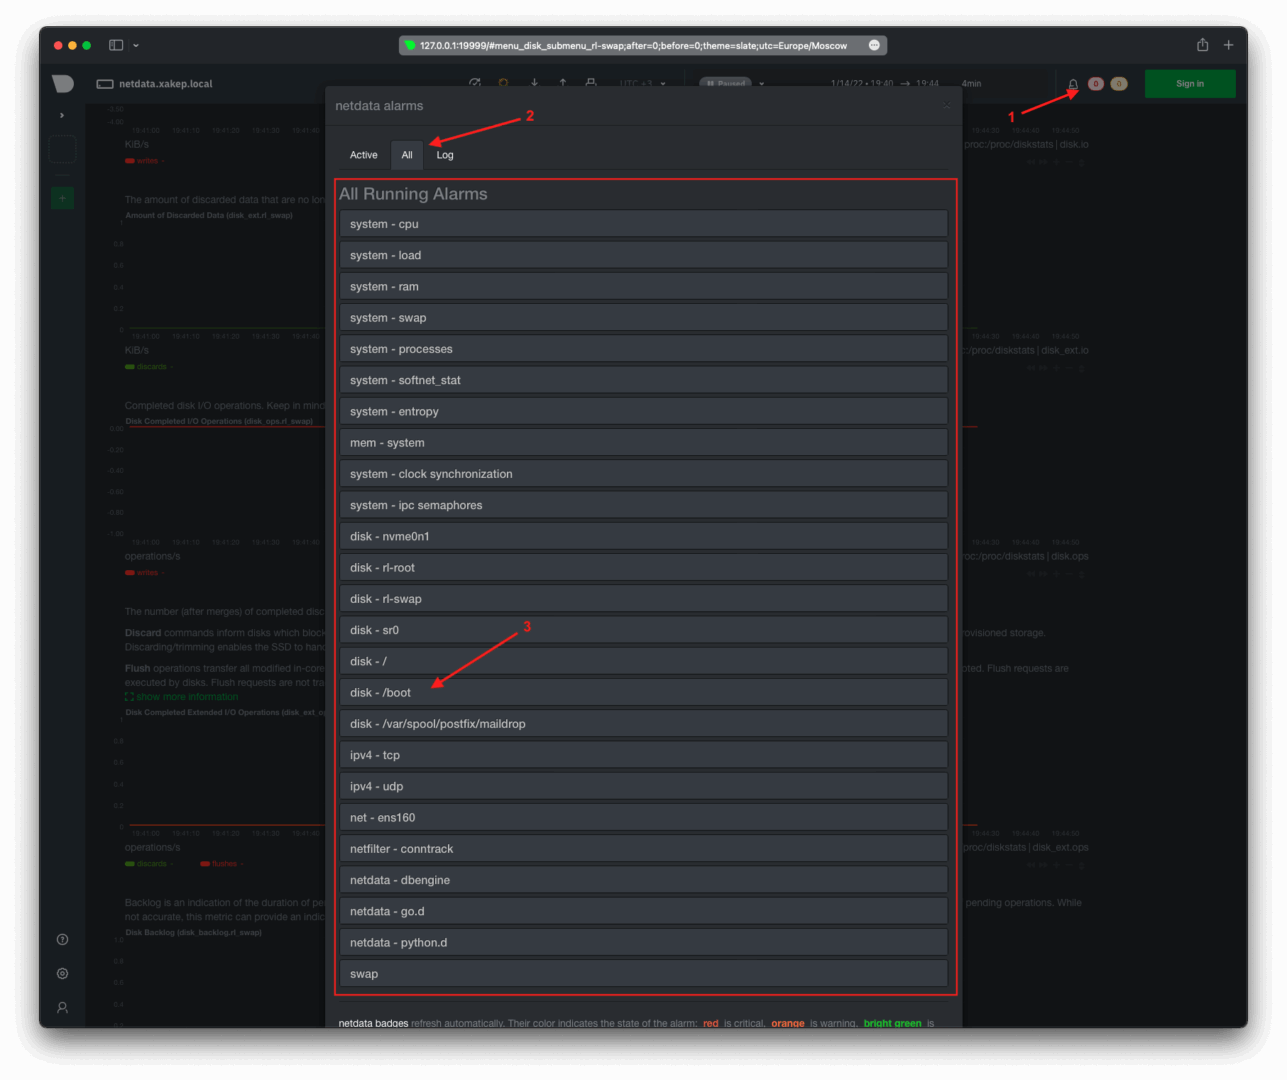Click the import snapshot down-arrow icon

click(534, 83)
